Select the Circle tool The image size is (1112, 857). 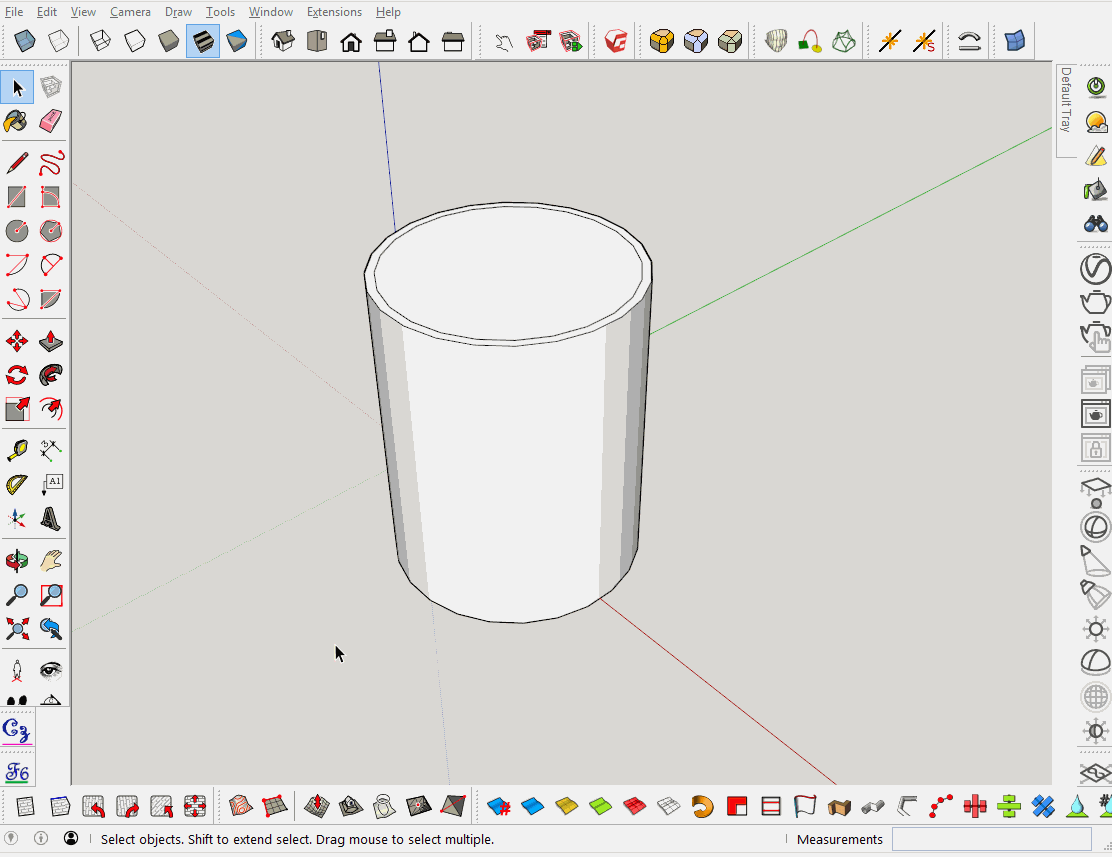tap(16, 231)
